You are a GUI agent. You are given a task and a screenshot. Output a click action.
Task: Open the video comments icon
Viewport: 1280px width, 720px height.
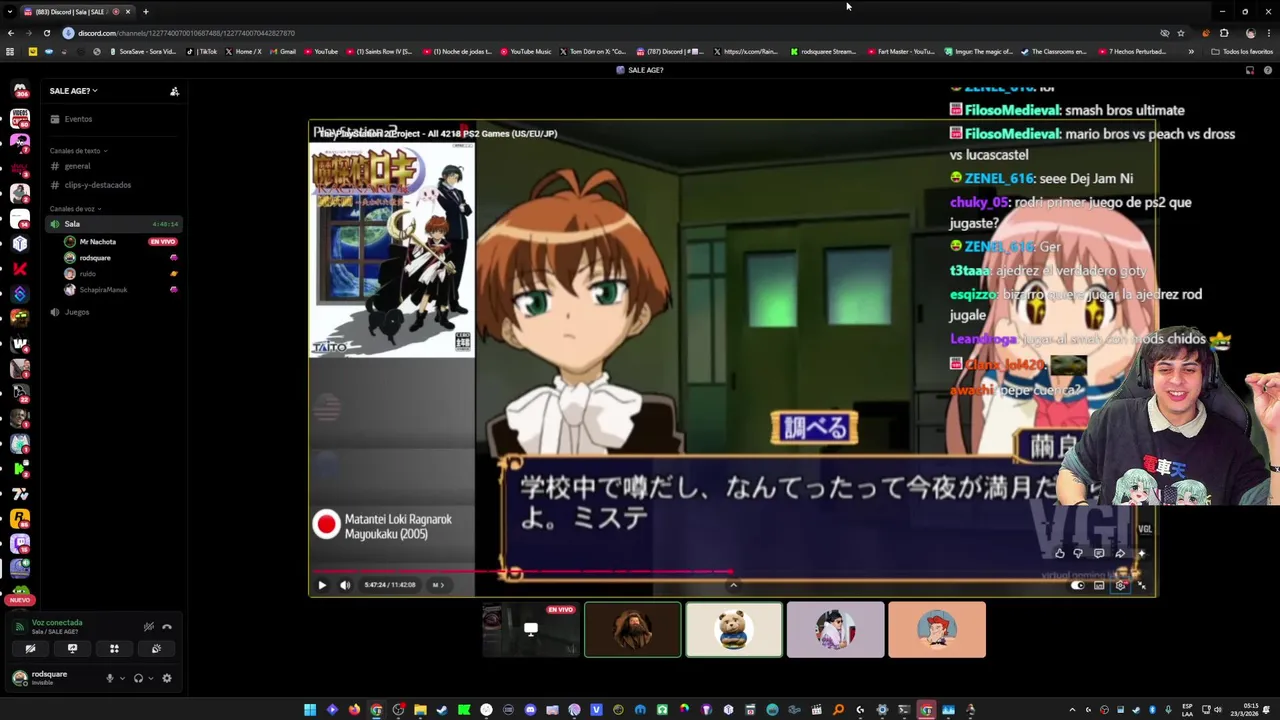point(1099,553)
